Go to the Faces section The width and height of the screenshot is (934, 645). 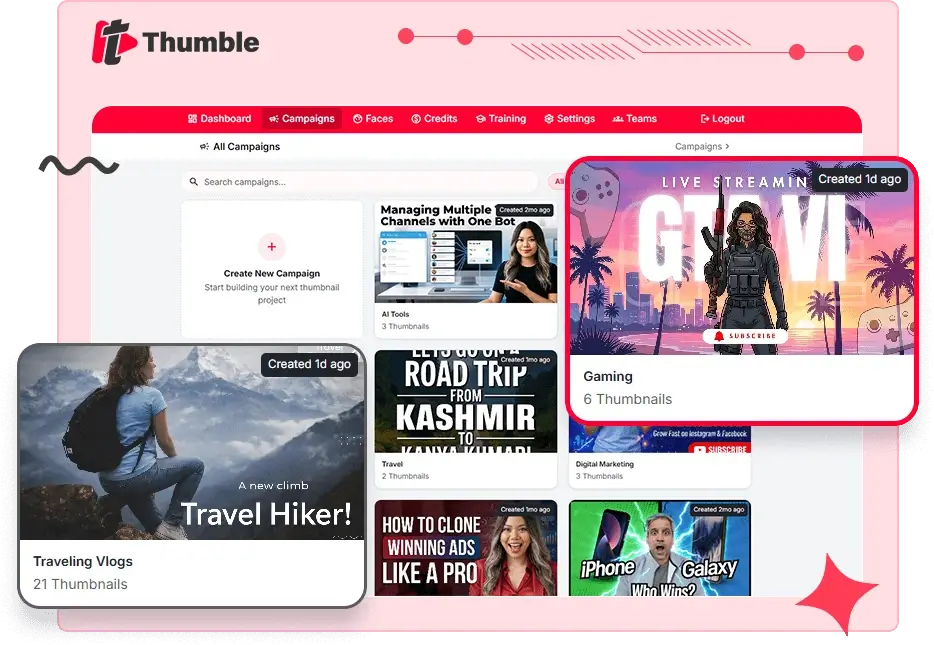point(373,119)
